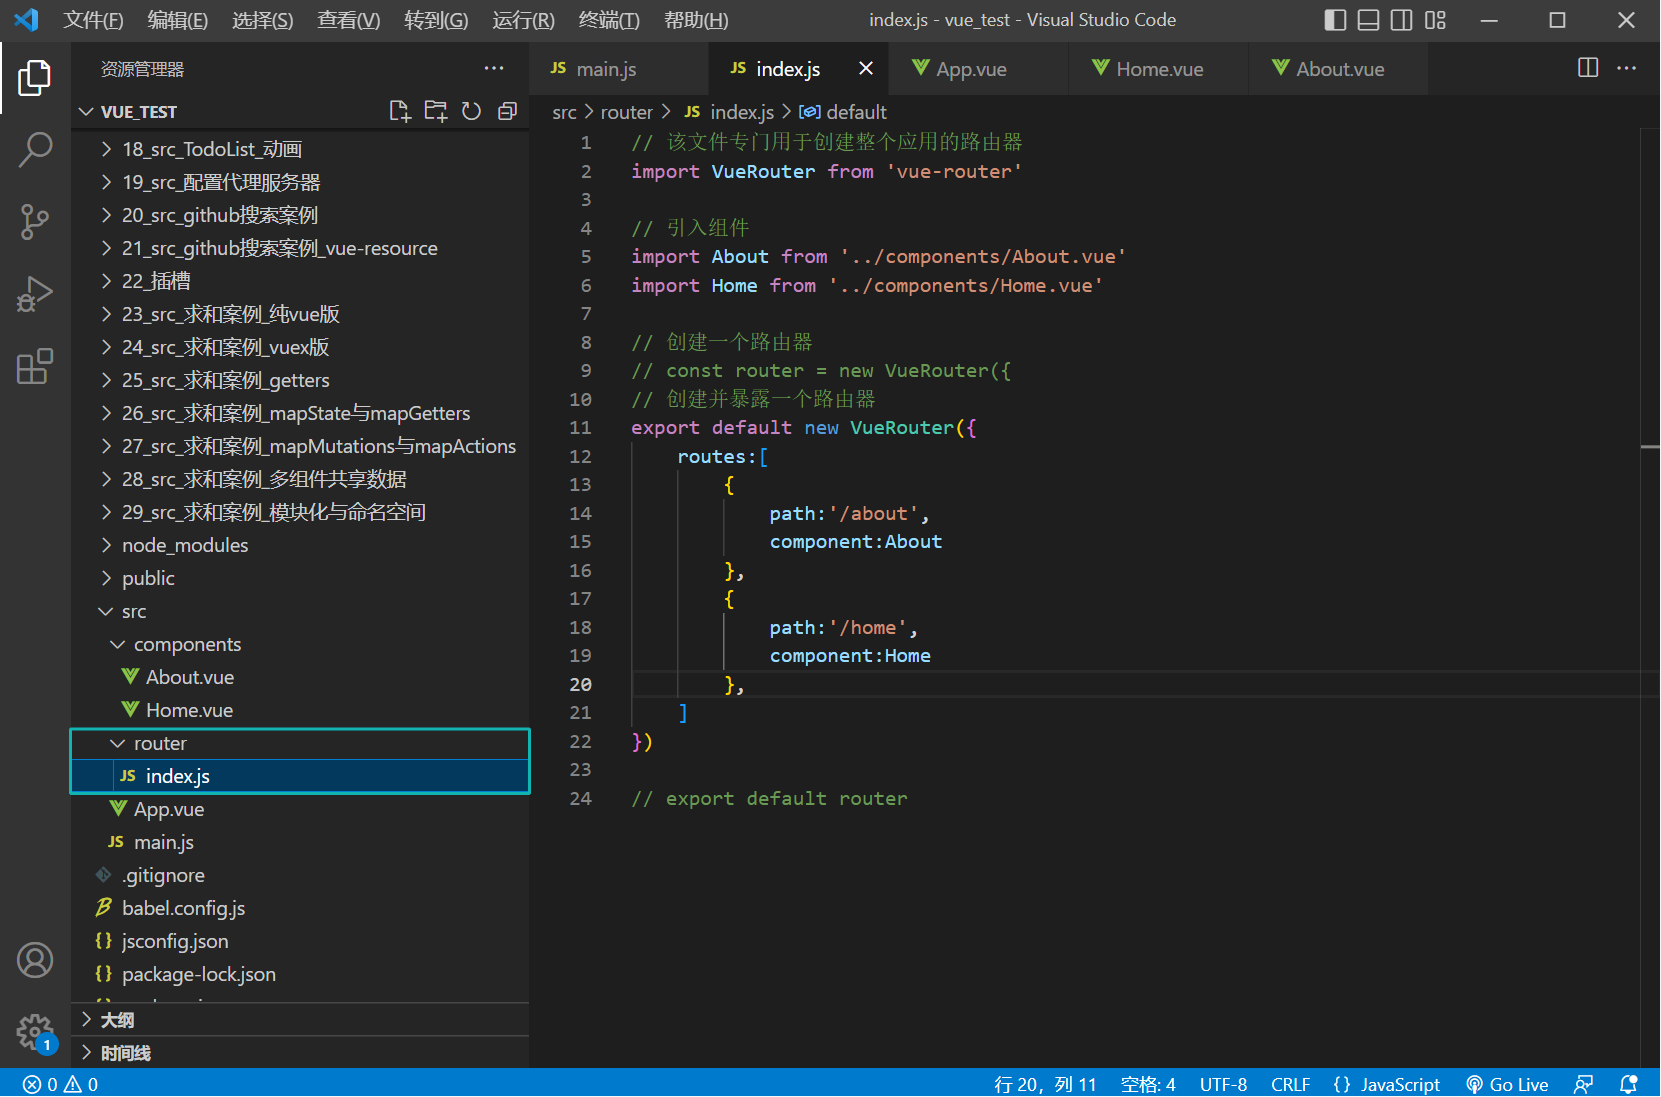Image resolution: width=1661 pixels, height=1097 pixels.
Task: Open the Manage gear settings menu
Action: pos(35,1032)
